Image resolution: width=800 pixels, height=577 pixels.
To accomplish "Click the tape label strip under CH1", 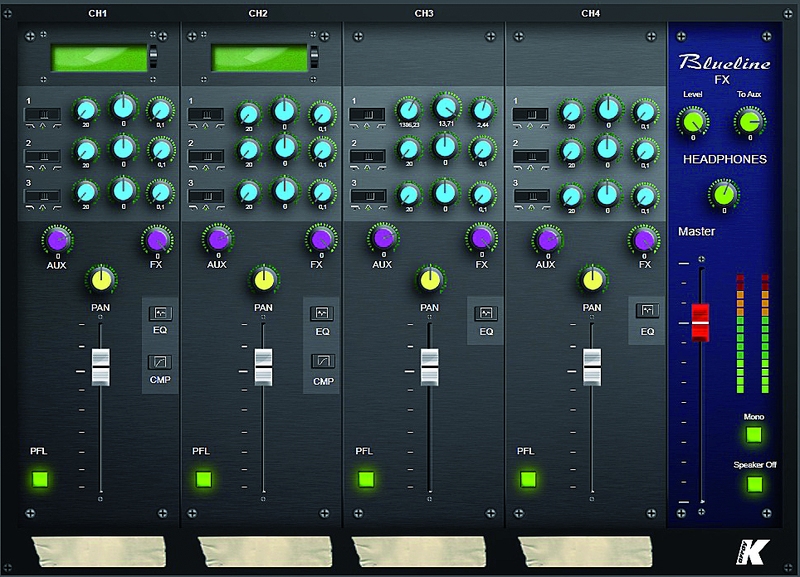I will (x=99, y=551).
